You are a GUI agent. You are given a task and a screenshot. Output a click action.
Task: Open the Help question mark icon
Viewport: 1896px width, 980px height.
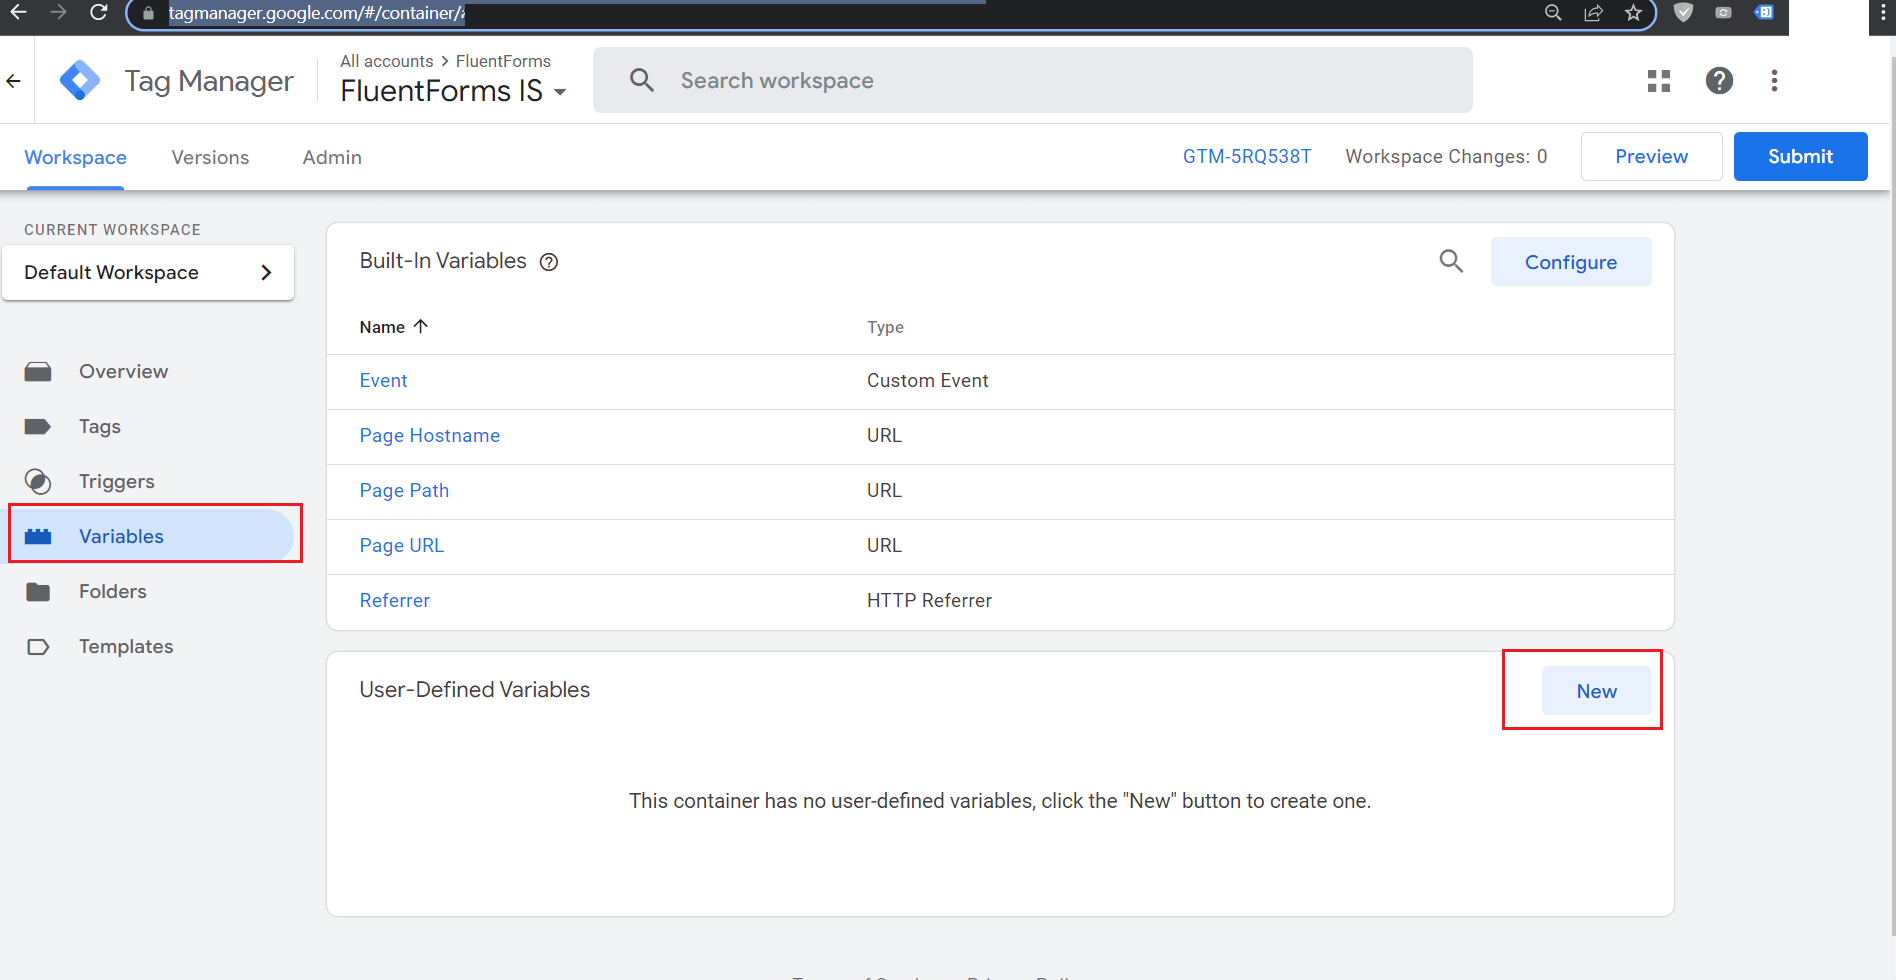1719,81
